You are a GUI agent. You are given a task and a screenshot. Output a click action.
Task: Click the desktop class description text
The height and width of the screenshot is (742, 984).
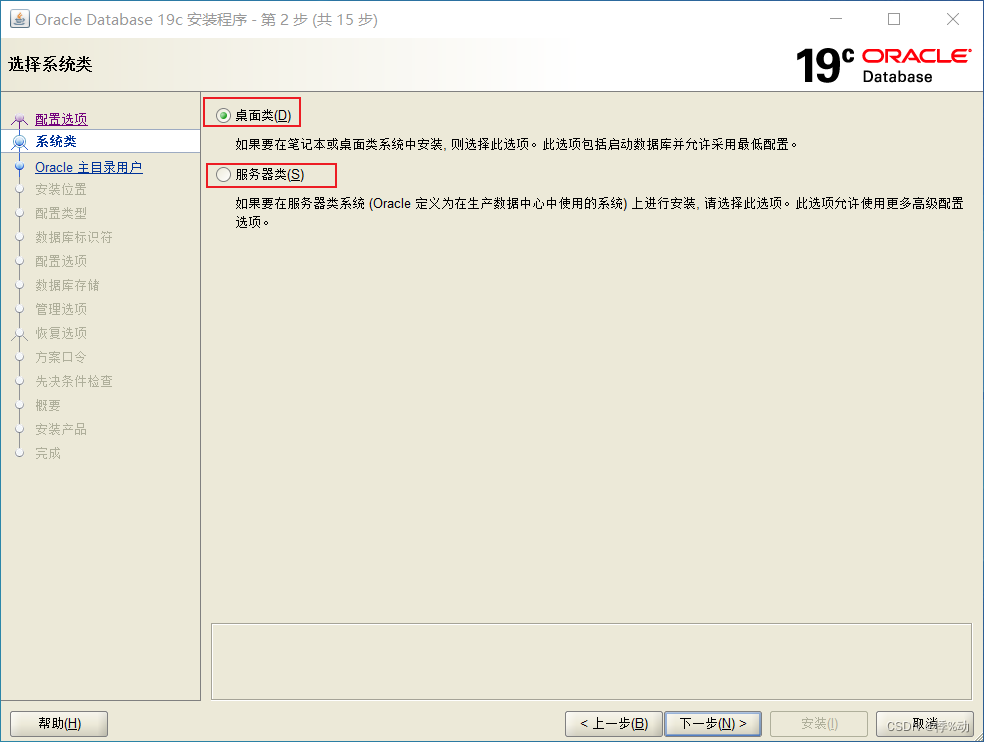[x=516, y=144]
